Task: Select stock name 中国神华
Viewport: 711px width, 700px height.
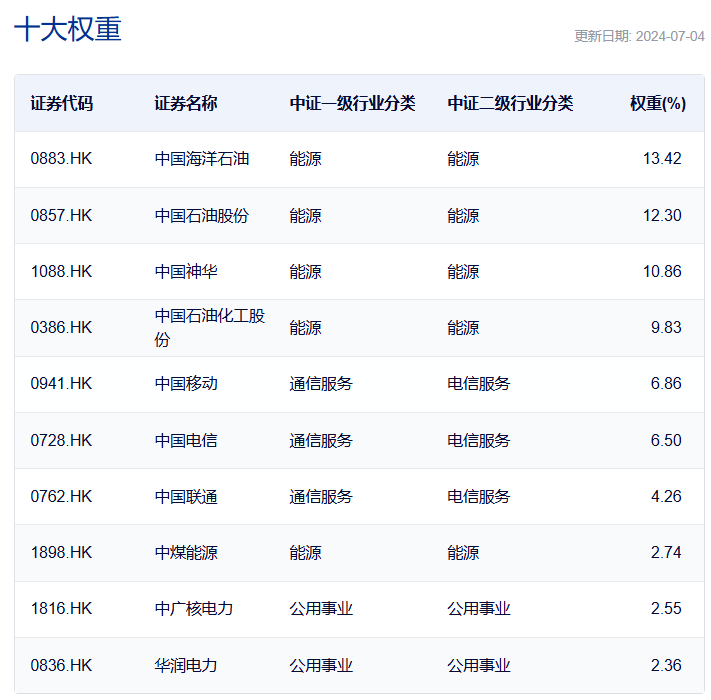Action: coord(186,272)
